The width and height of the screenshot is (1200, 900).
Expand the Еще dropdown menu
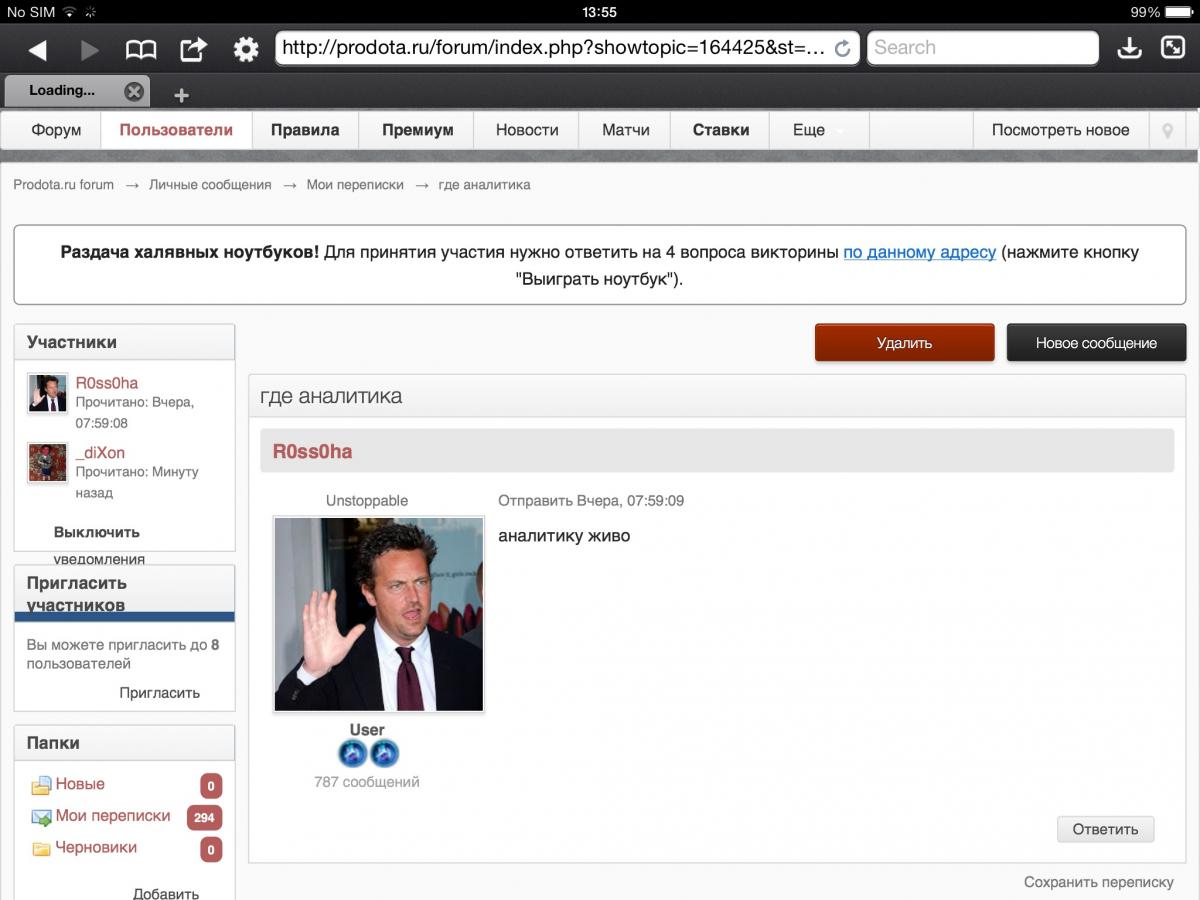point(818,130)
